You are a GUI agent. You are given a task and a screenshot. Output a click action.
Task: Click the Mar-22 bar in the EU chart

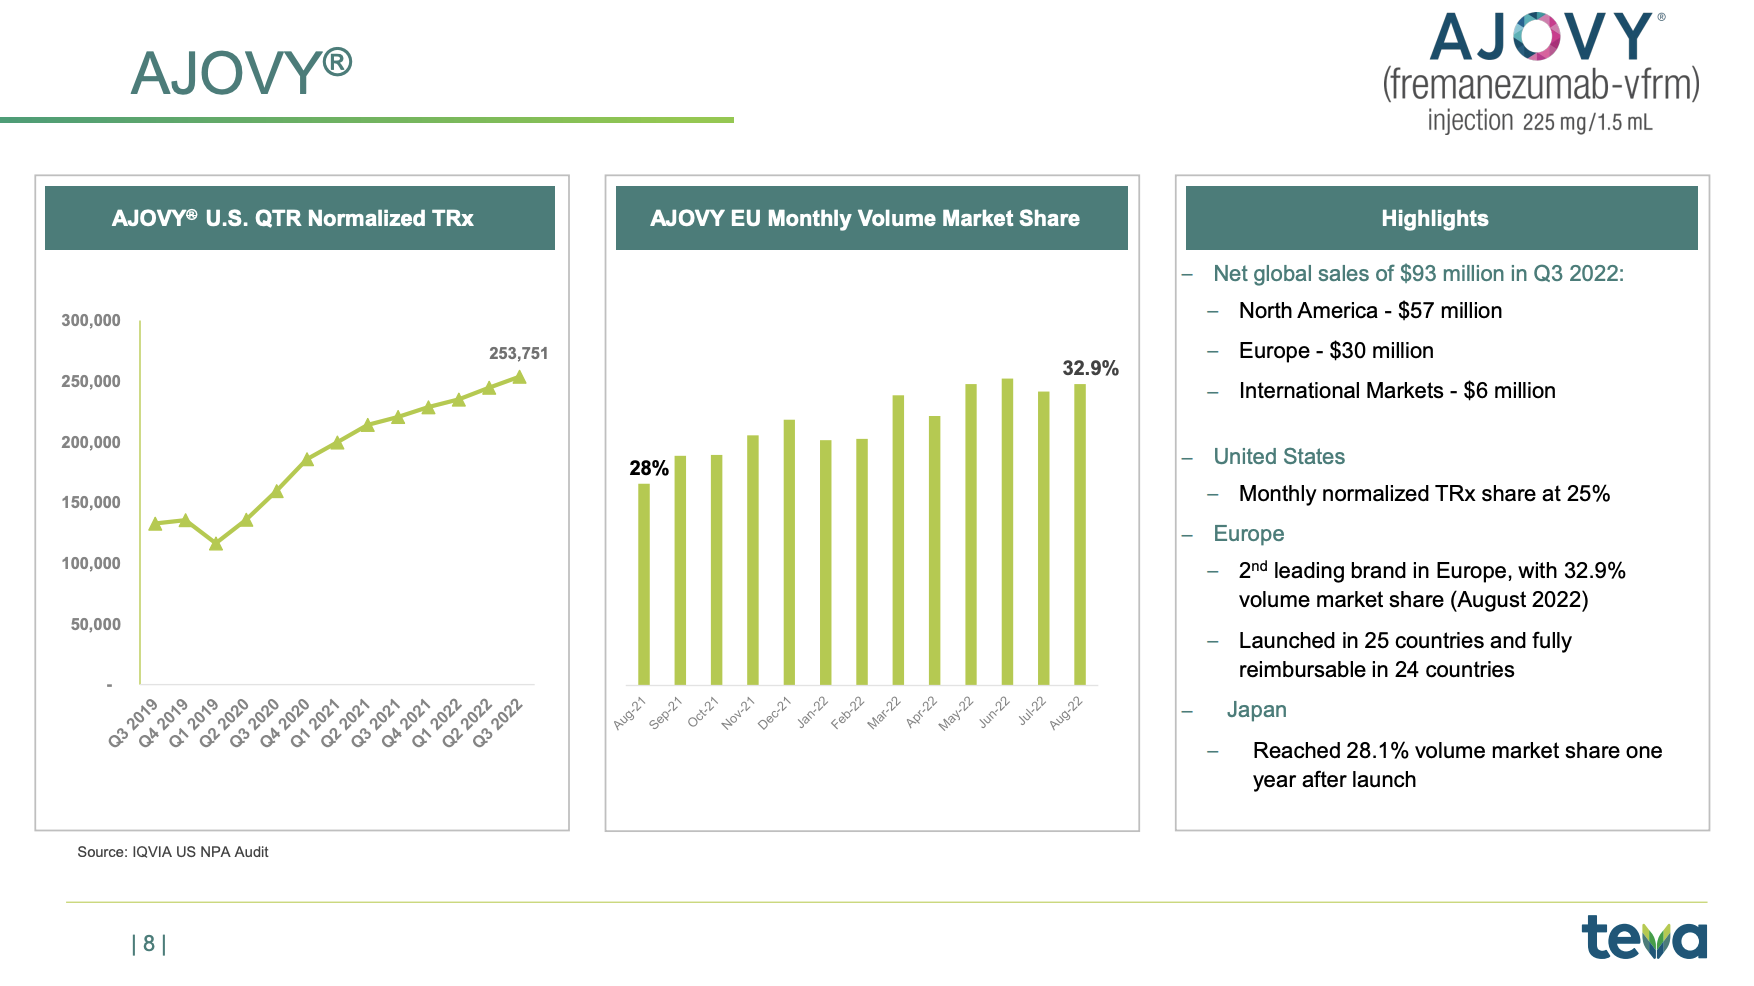(x=898, y=540)
